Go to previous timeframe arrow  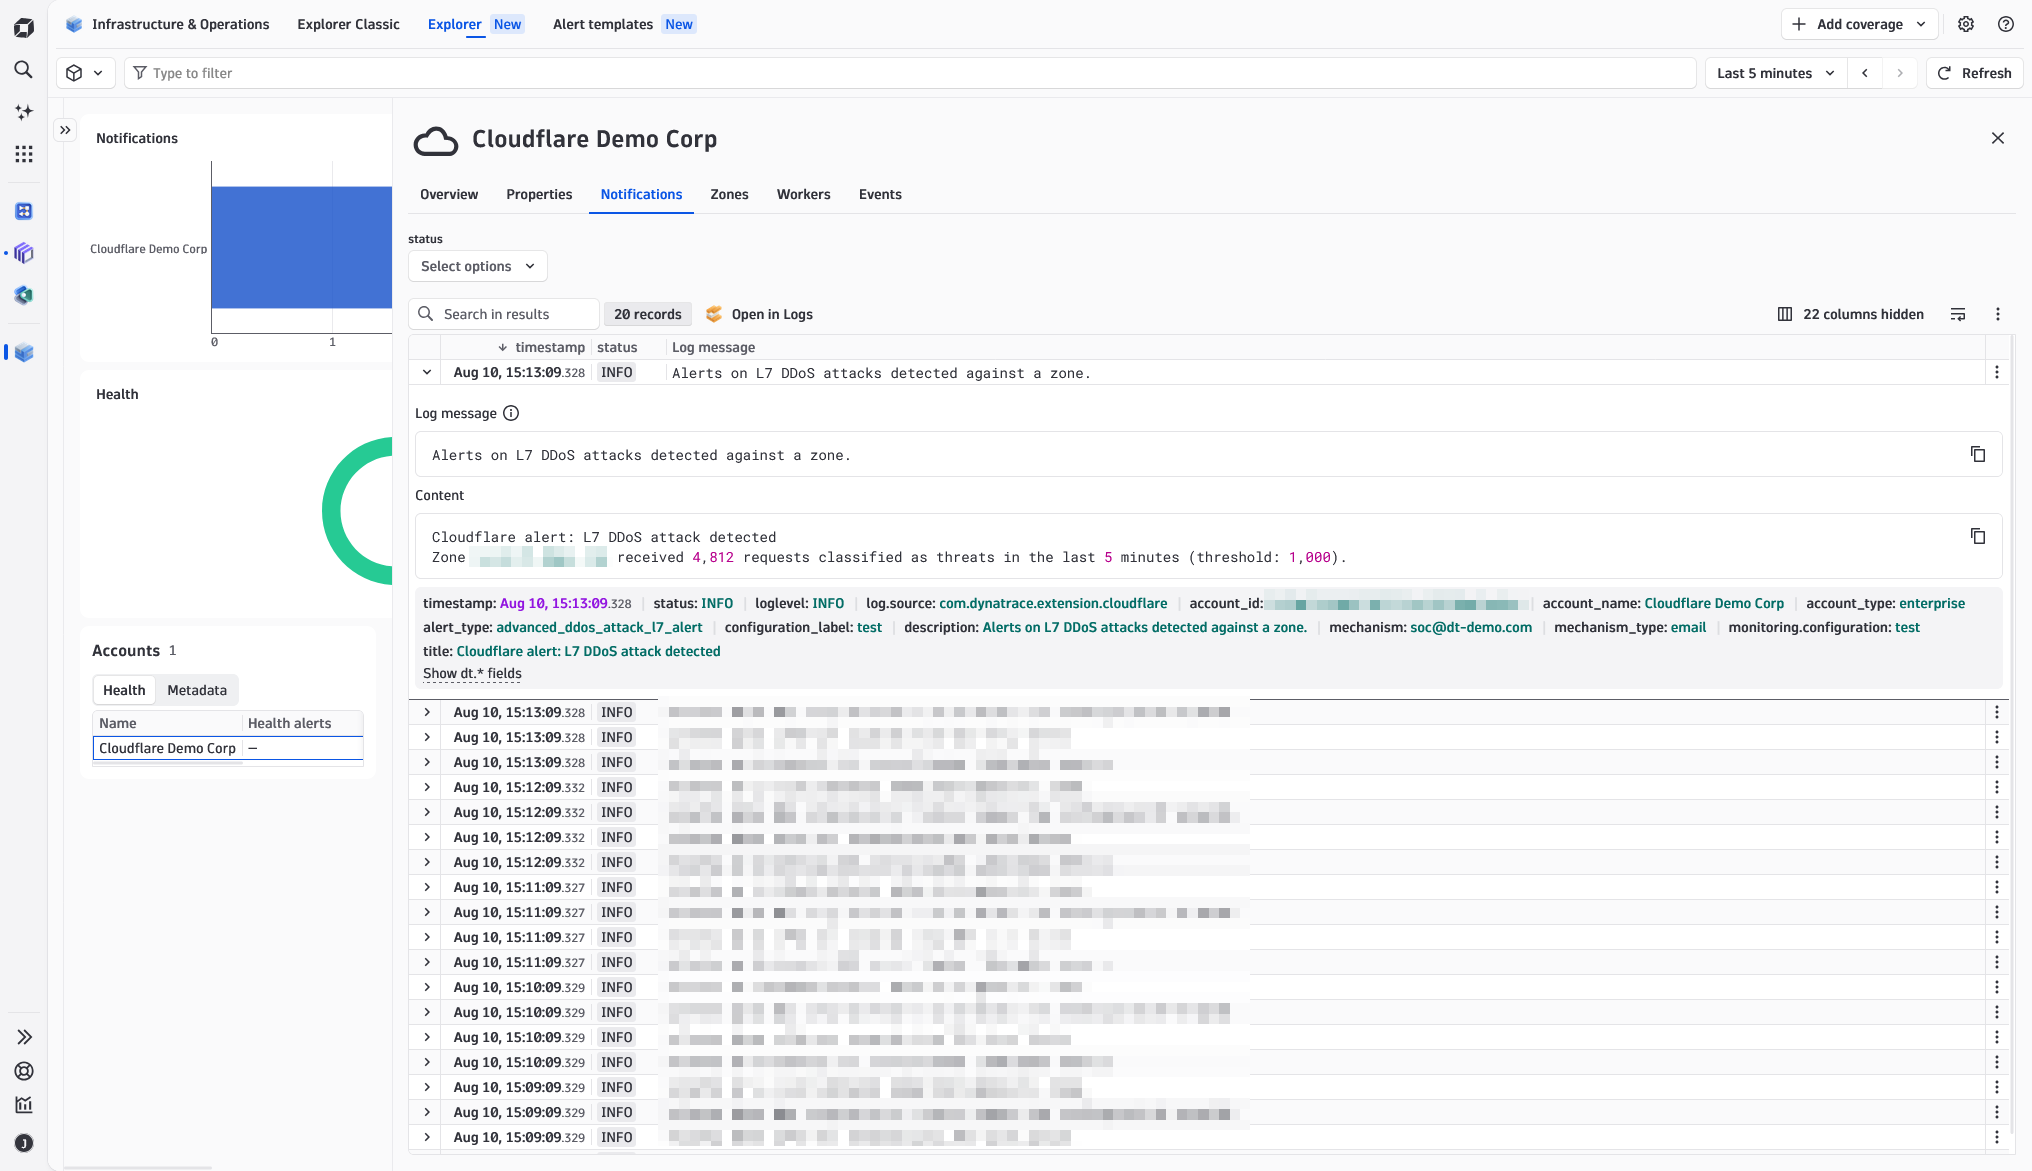pyautogui.click(x=1865, y=73)
